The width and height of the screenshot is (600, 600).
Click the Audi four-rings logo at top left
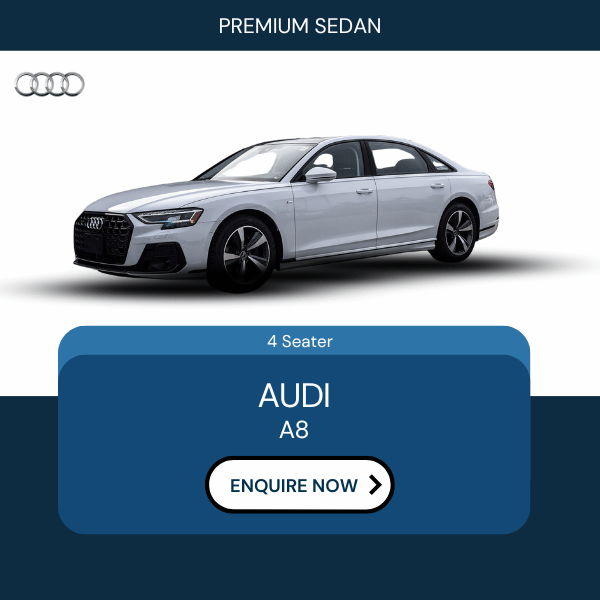click(x=49, y=84)
